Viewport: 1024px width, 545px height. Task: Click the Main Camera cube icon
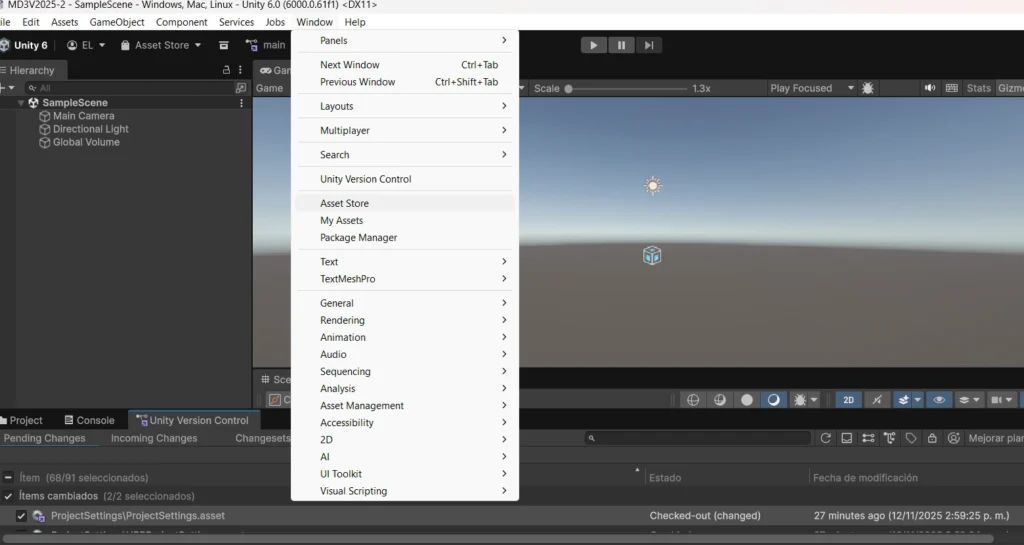[x=44, y=116]
